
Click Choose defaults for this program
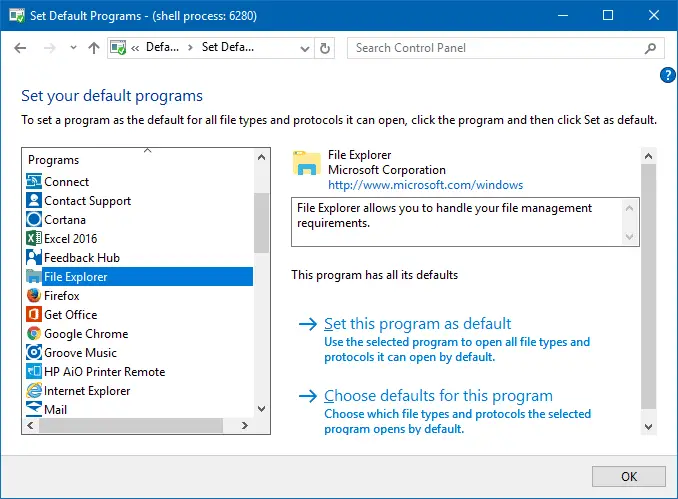pyautogui.click(x=438, y=396)
